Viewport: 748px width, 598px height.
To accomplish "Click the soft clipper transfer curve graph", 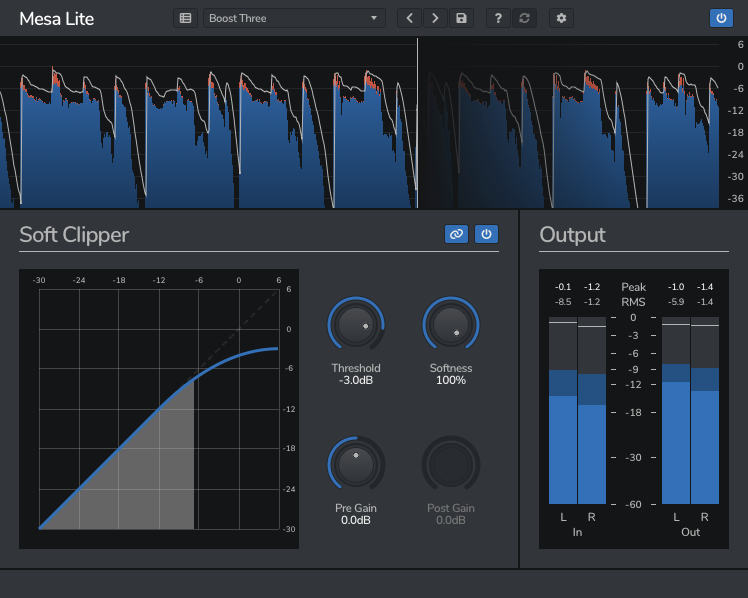I will [x=158, y=408].
